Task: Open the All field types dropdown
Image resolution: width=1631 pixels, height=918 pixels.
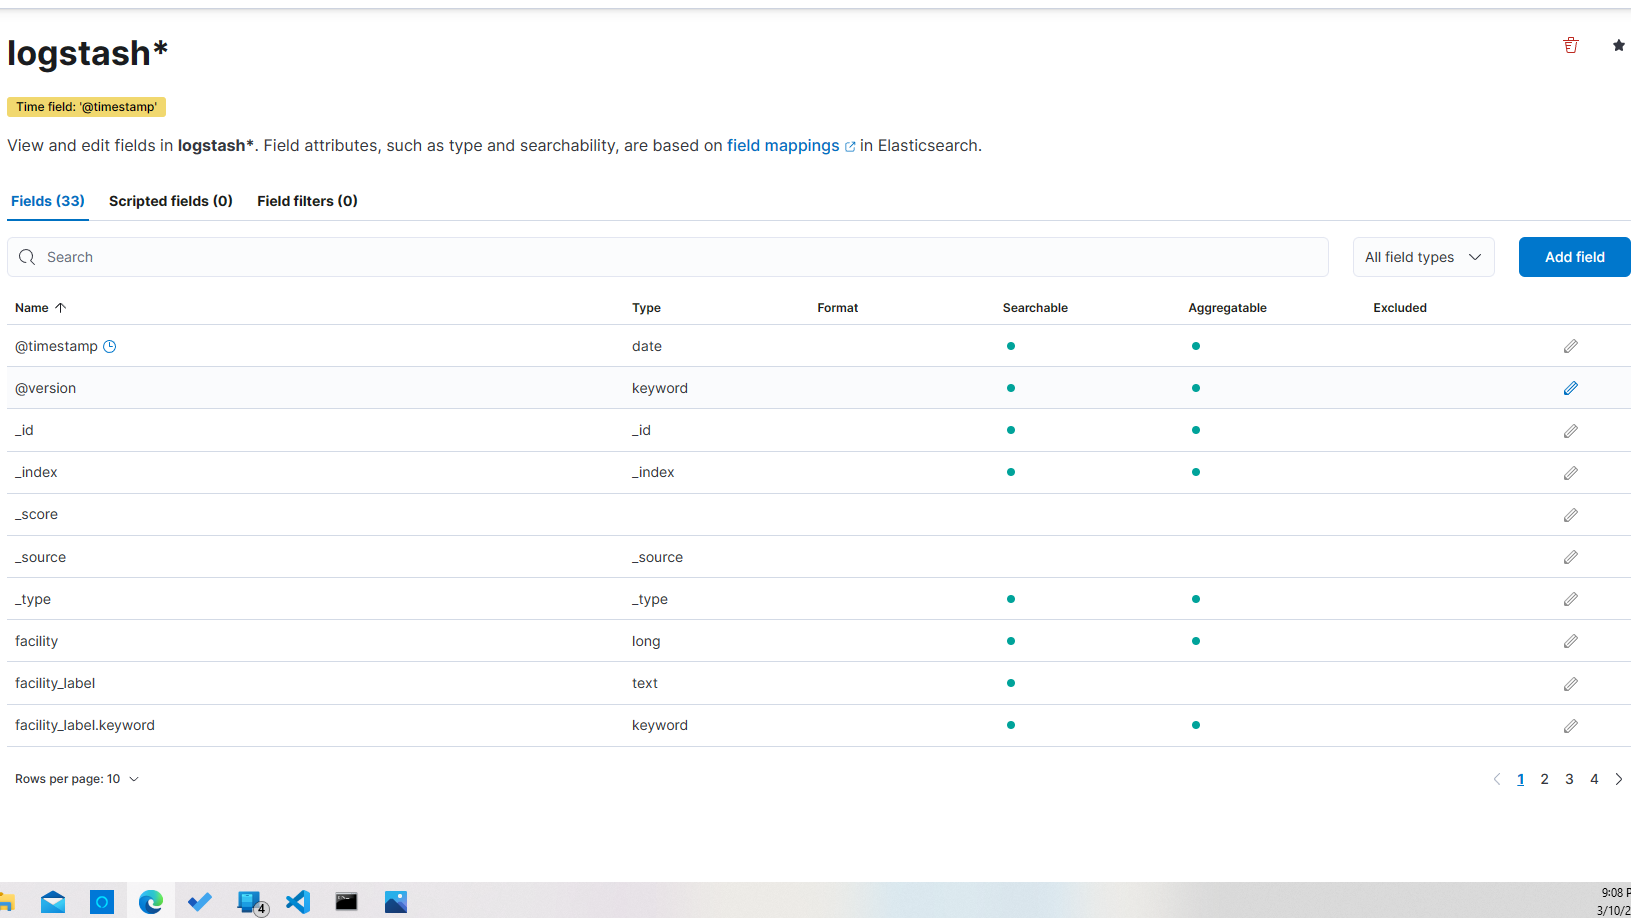Action: pyautogui.click(x=1422, y=257)
